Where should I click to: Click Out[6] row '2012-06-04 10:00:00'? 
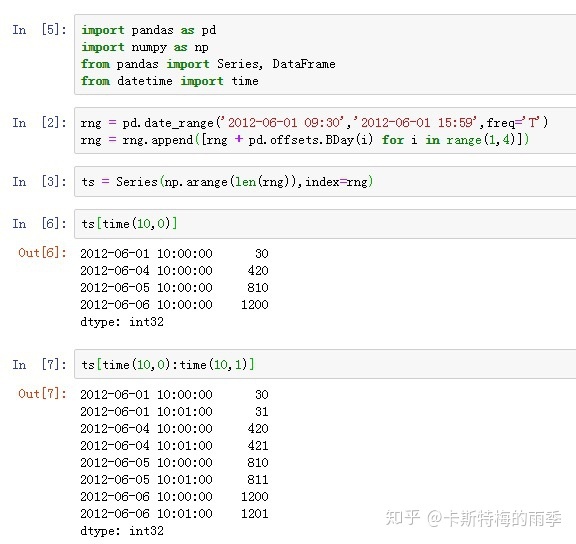pyautogui.click(x=174, y=271)
